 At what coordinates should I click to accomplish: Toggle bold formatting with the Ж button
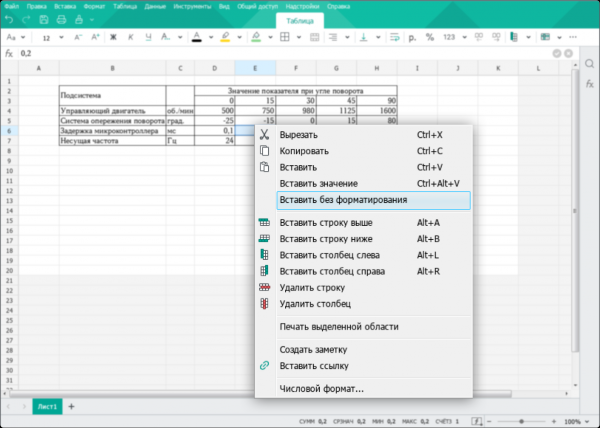[114, 37]
